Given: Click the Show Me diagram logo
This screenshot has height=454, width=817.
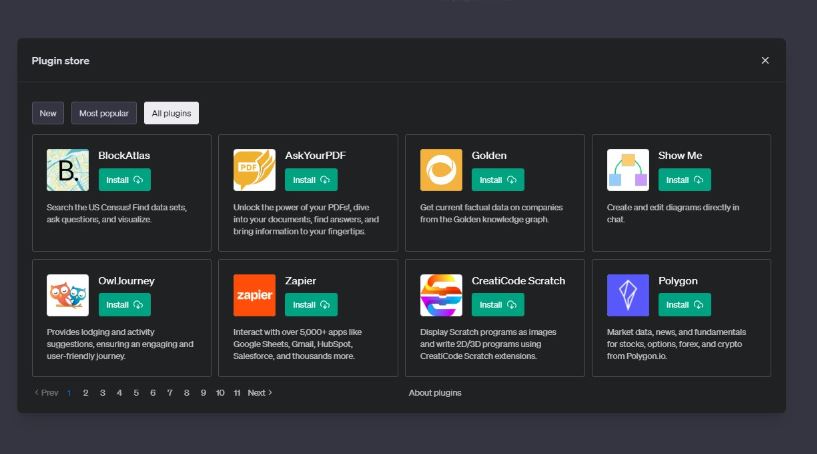Looking at the screenshot, I should (628, 170).
